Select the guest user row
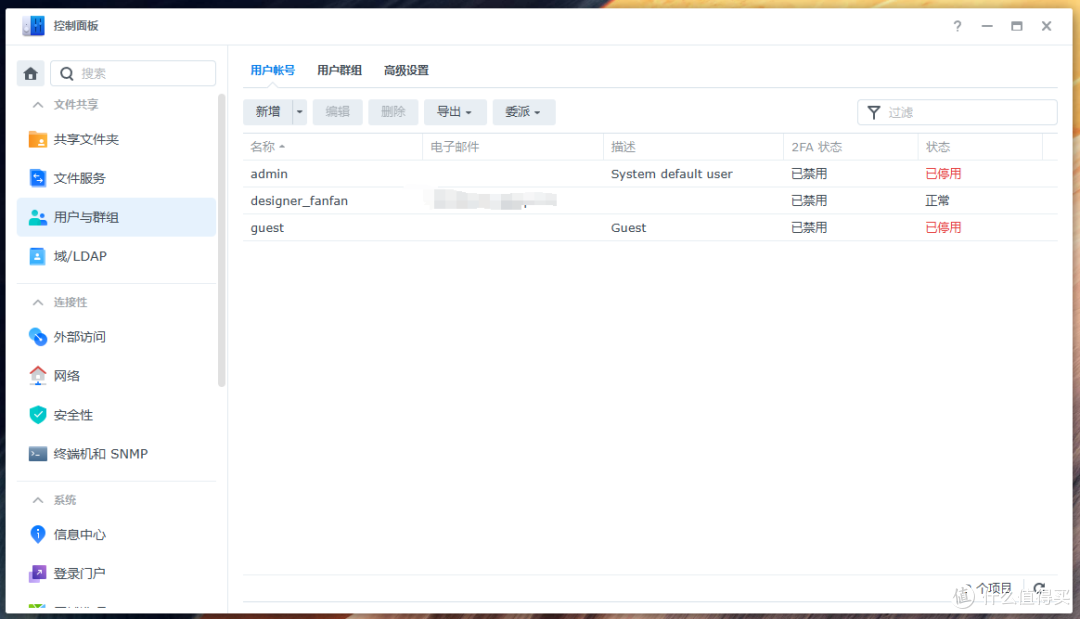The width and height of the screenshot is (1080, 619). click(650, 227)
